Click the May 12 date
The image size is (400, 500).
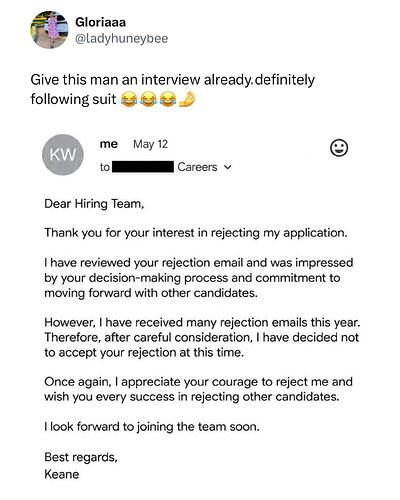coord(150,144)
